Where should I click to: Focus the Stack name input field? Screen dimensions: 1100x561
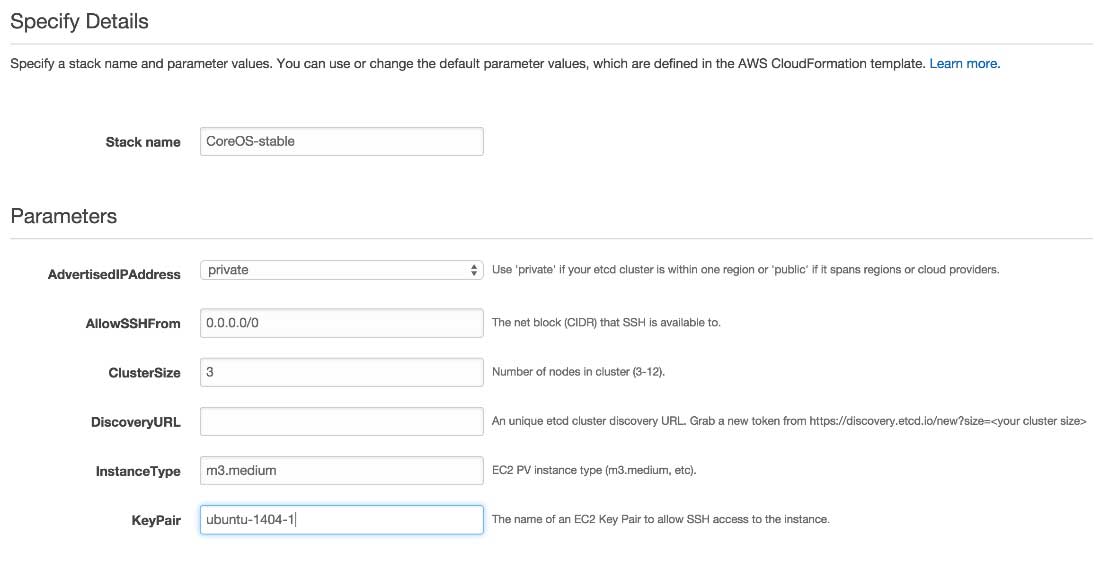pos(341,141)
